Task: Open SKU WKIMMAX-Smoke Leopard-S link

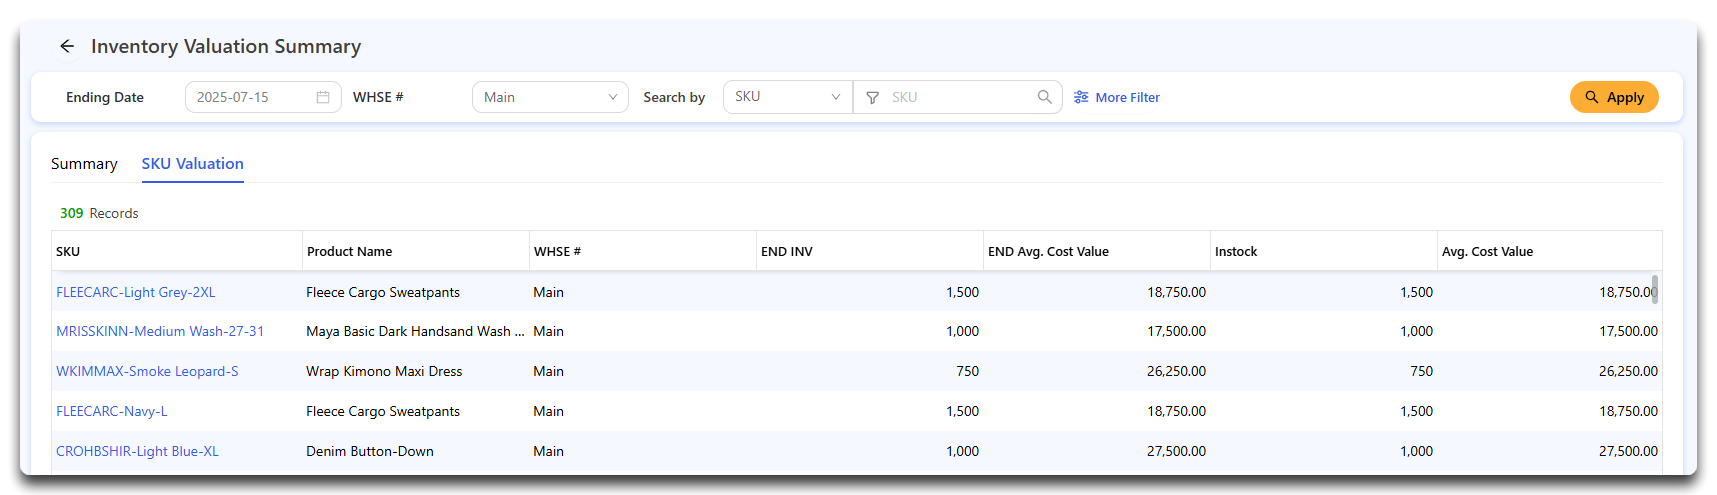Action: [147, 371]
